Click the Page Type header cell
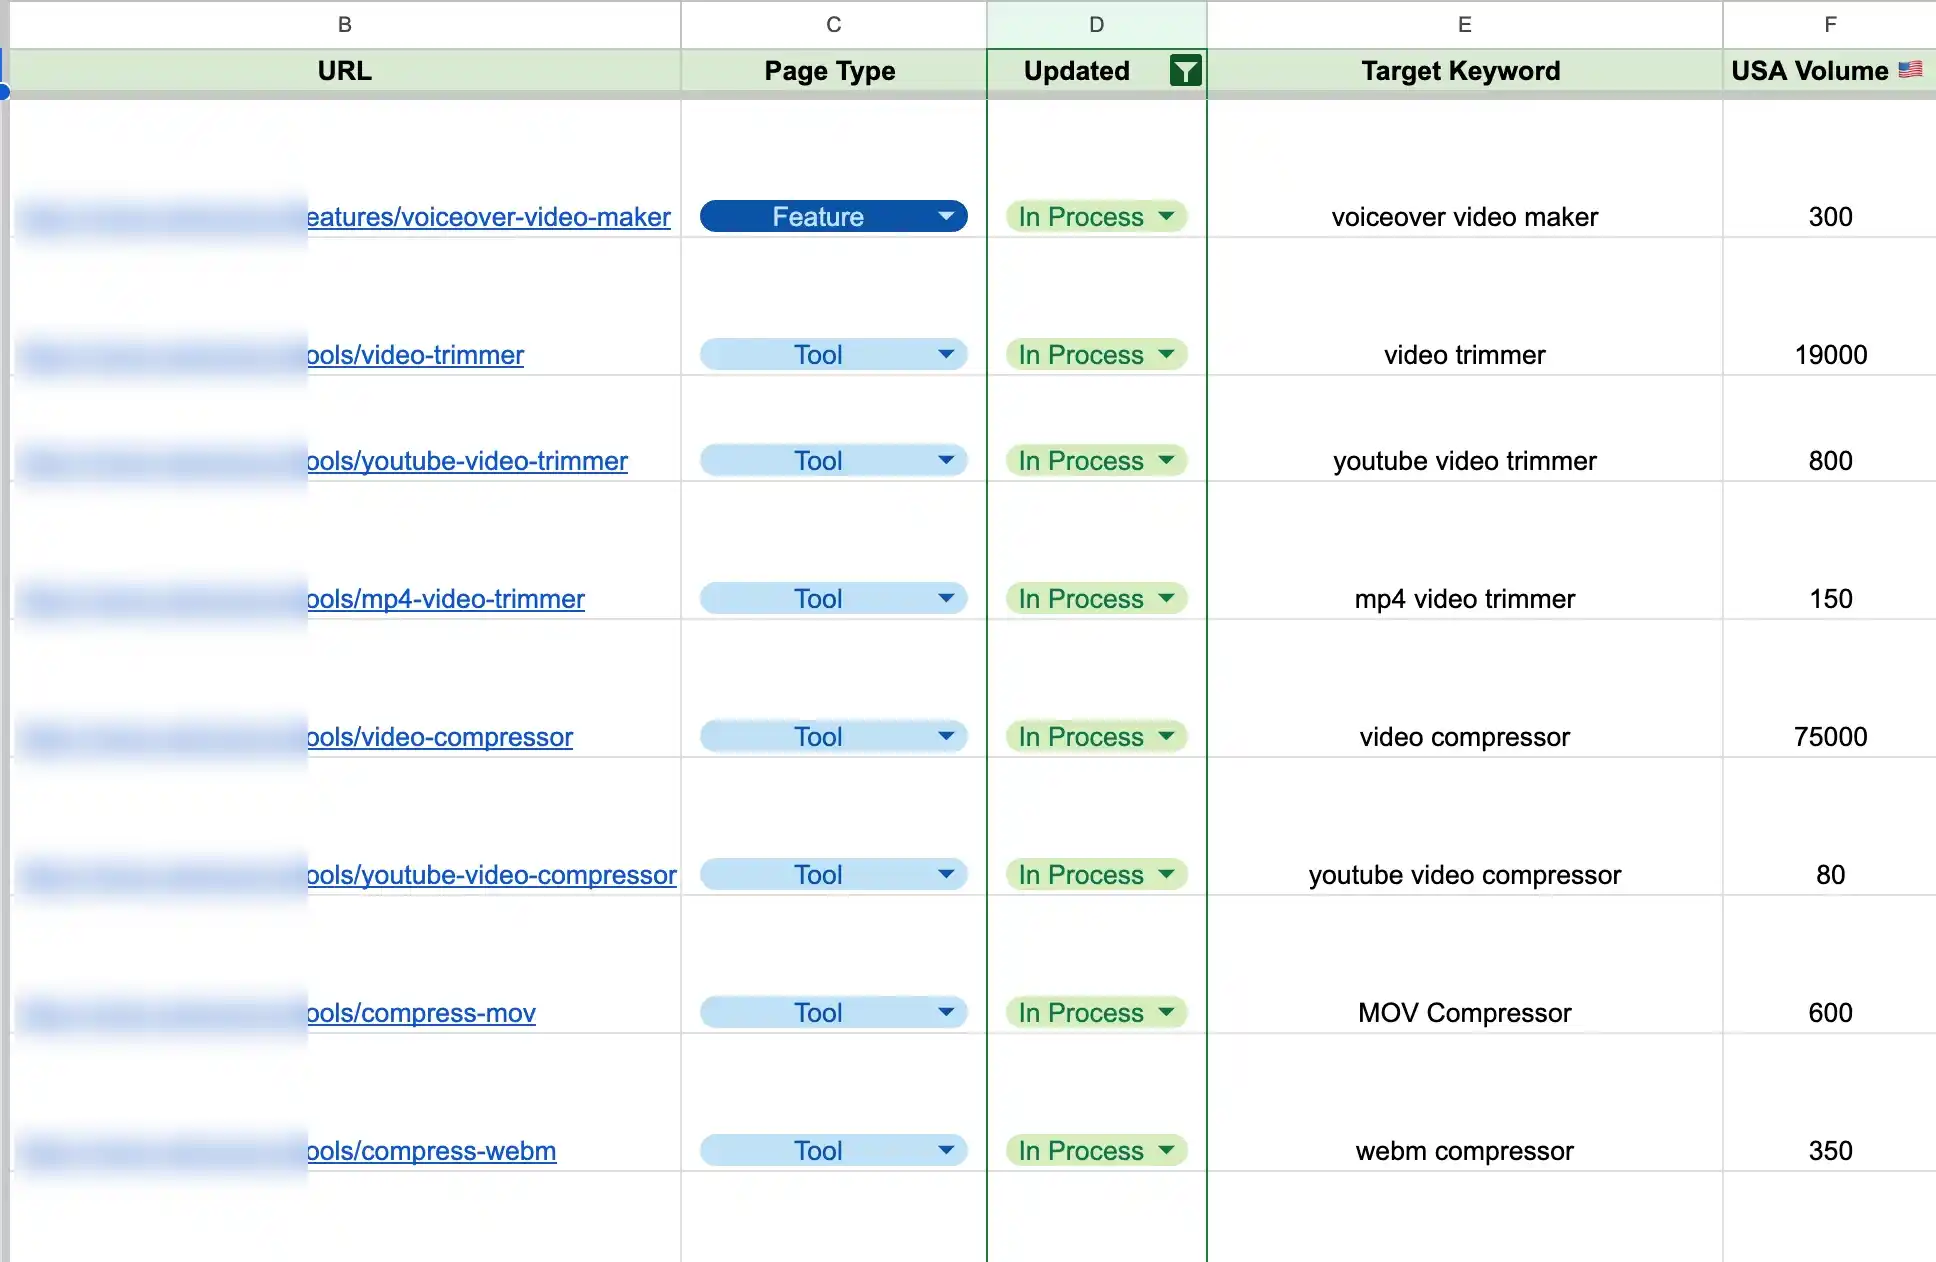 tap(829, 70)
